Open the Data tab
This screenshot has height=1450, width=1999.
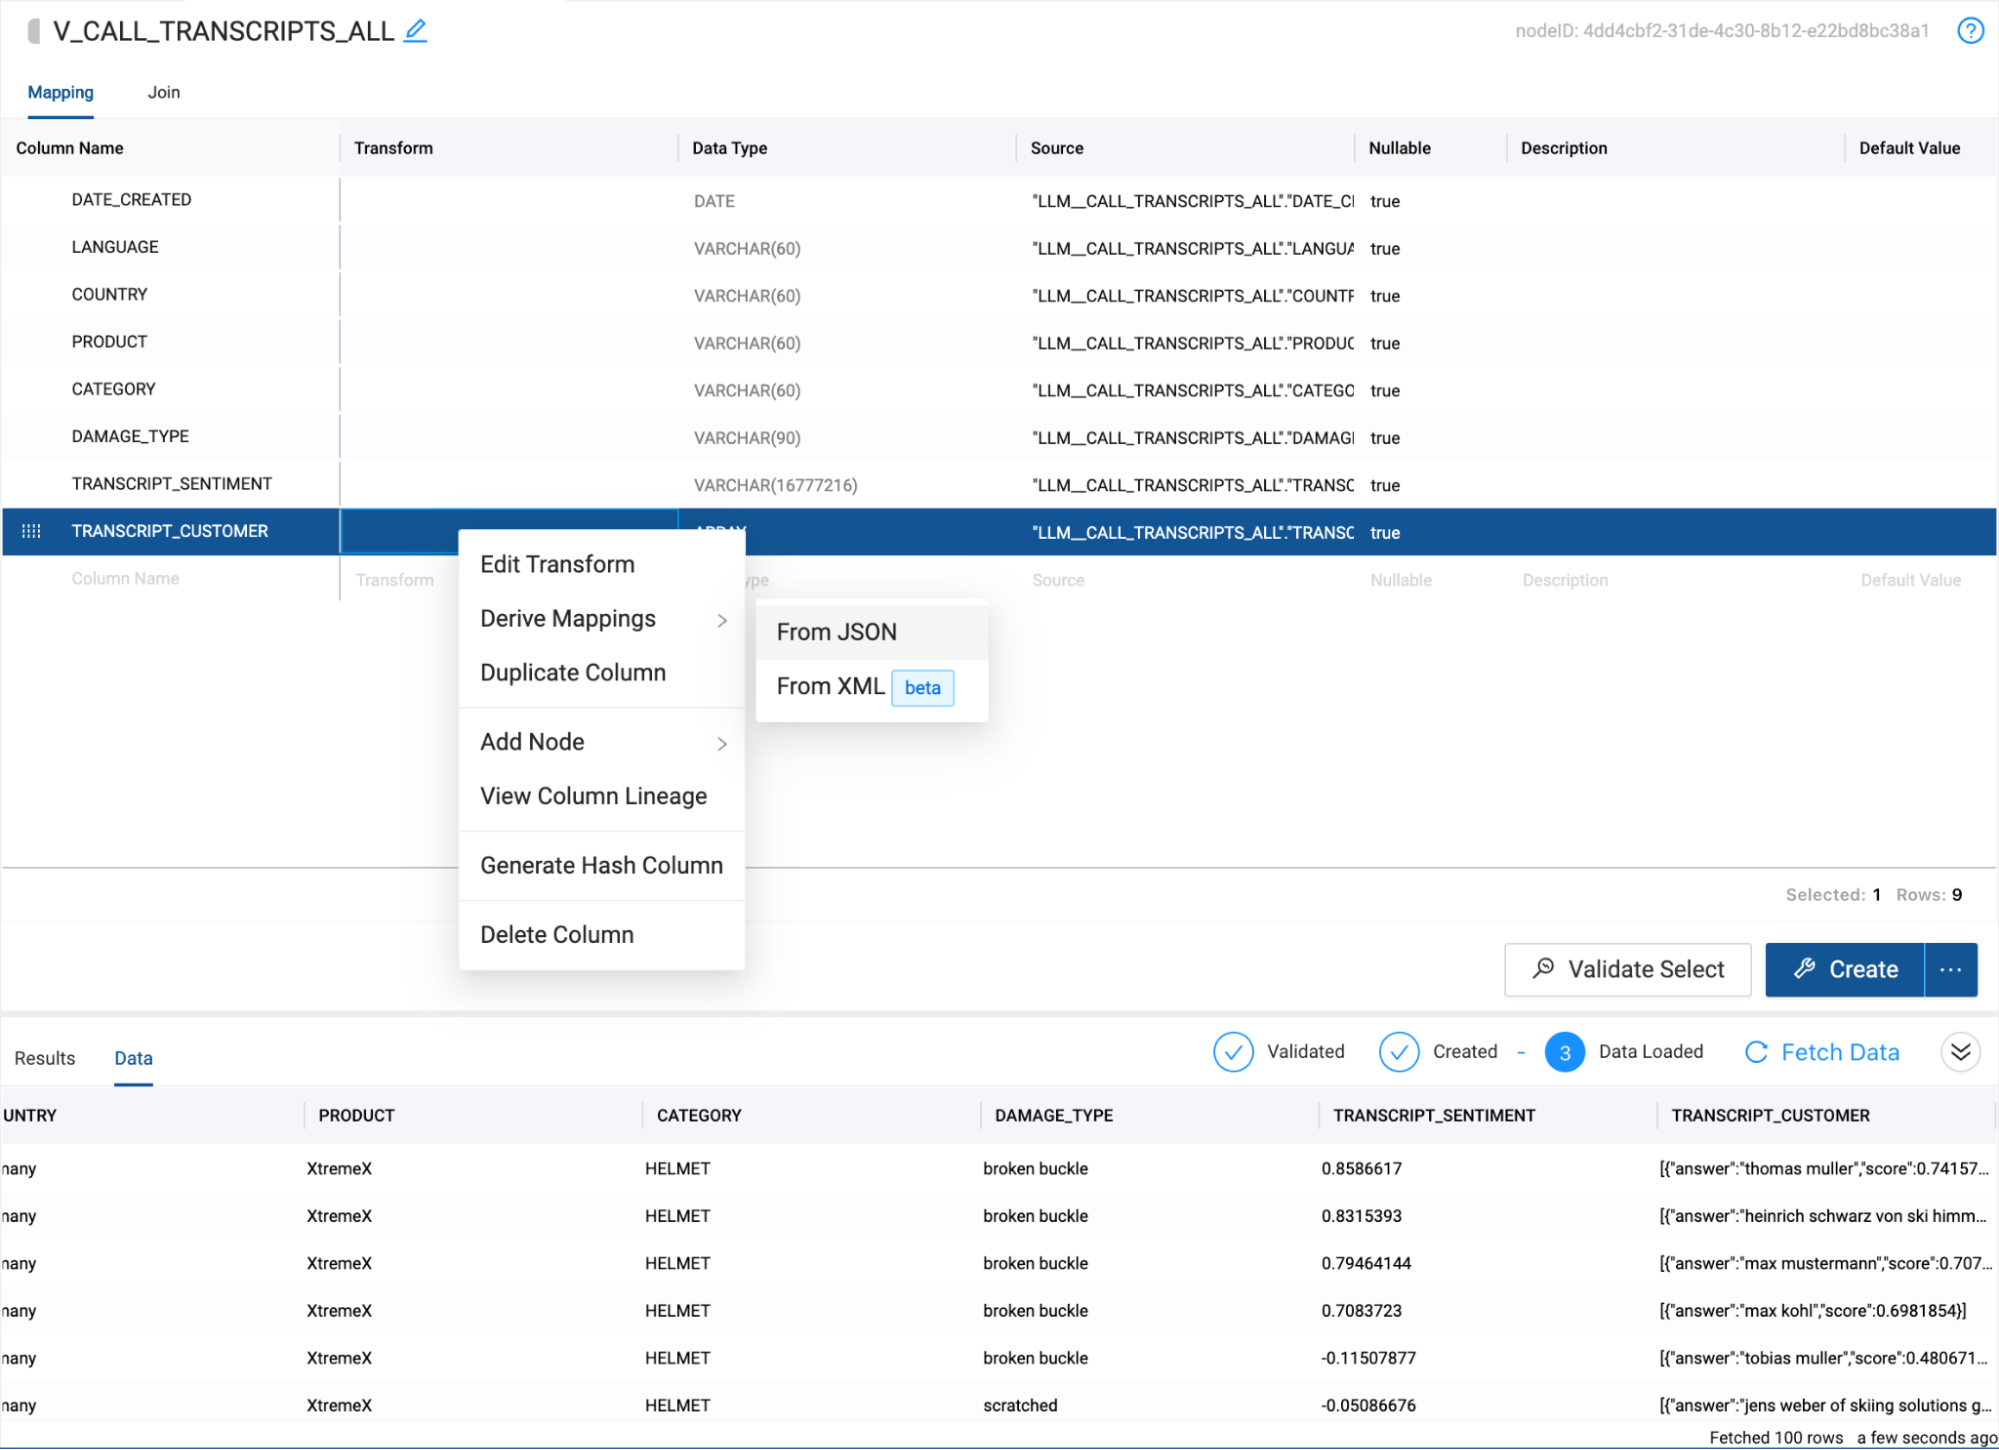coord(133,1058)
